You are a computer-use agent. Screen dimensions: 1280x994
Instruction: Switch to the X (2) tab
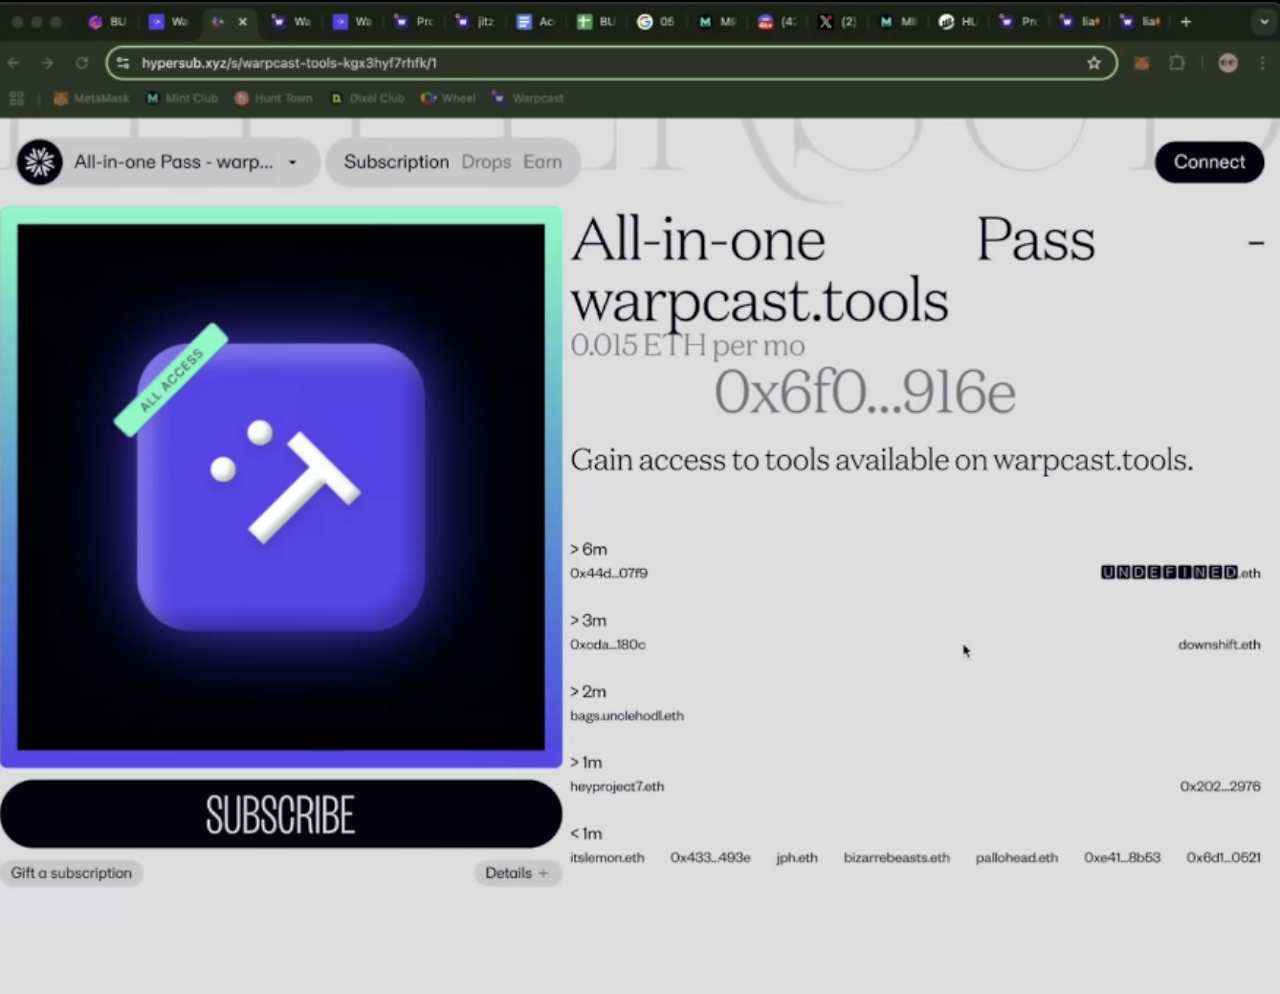(837, 21)
